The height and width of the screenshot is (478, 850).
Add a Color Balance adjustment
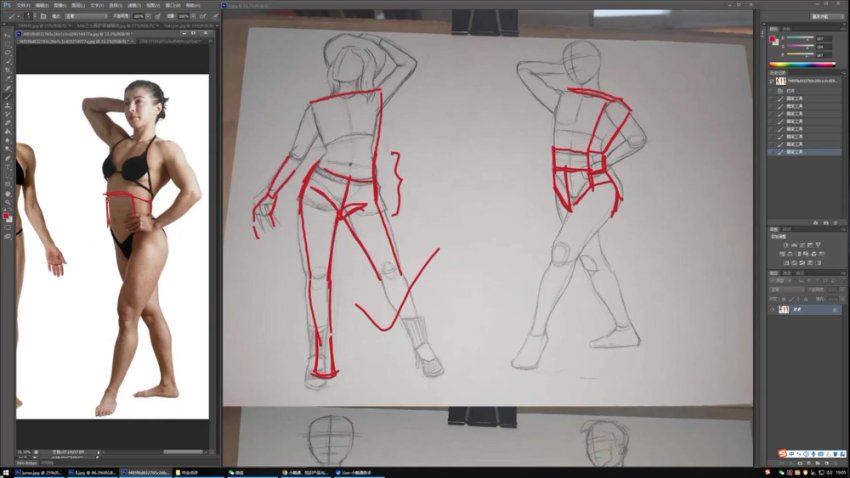click(x=790, y=254)
